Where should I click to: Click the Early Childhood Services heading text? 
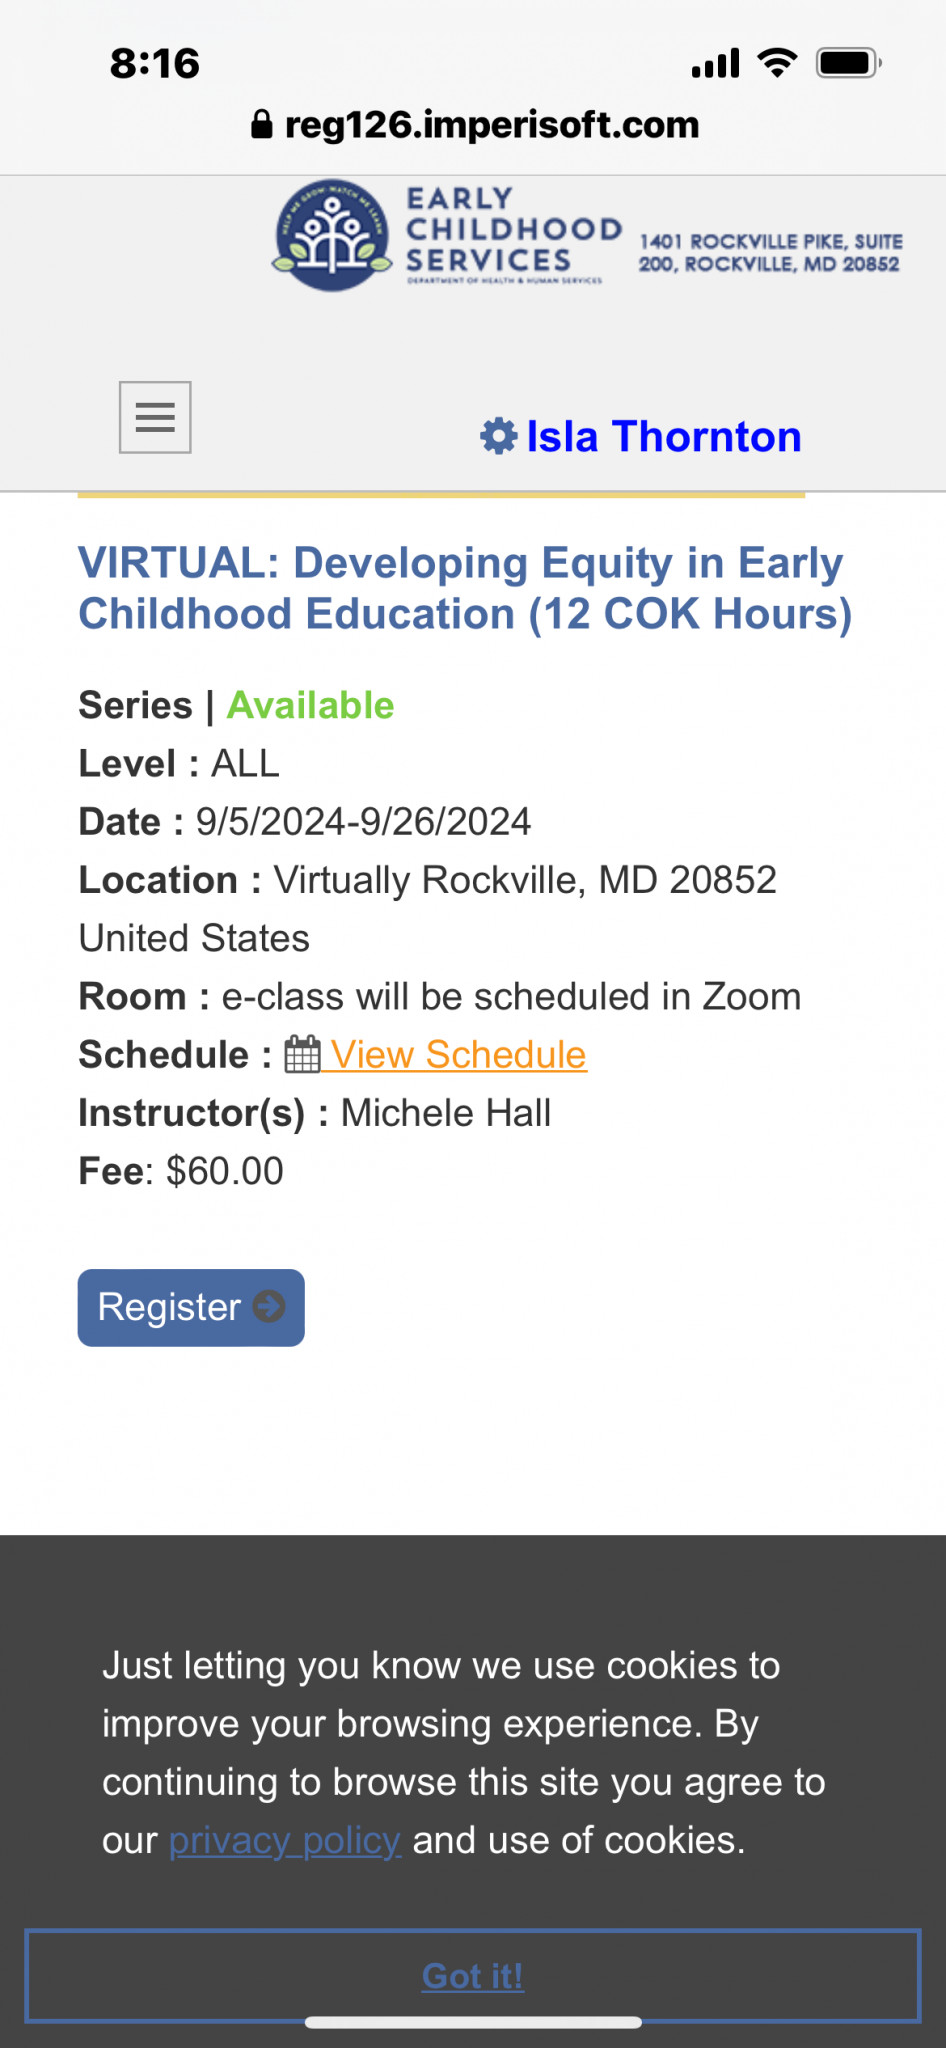pos(513,231)
